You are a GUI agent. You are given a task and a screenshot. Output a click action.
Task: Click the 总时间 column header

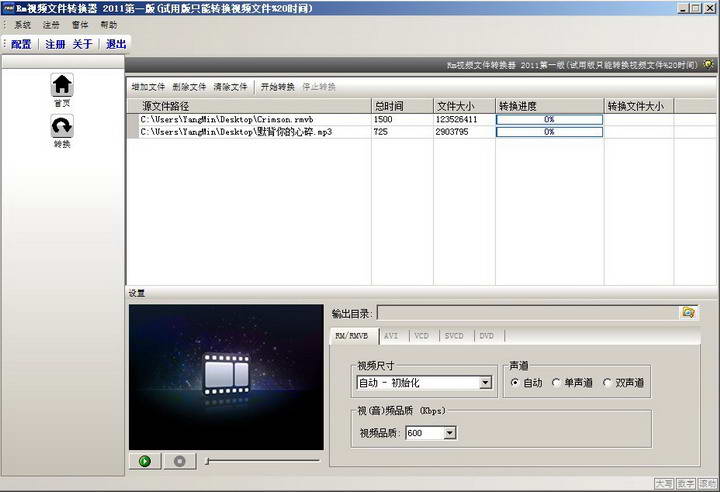pos(402,106)
